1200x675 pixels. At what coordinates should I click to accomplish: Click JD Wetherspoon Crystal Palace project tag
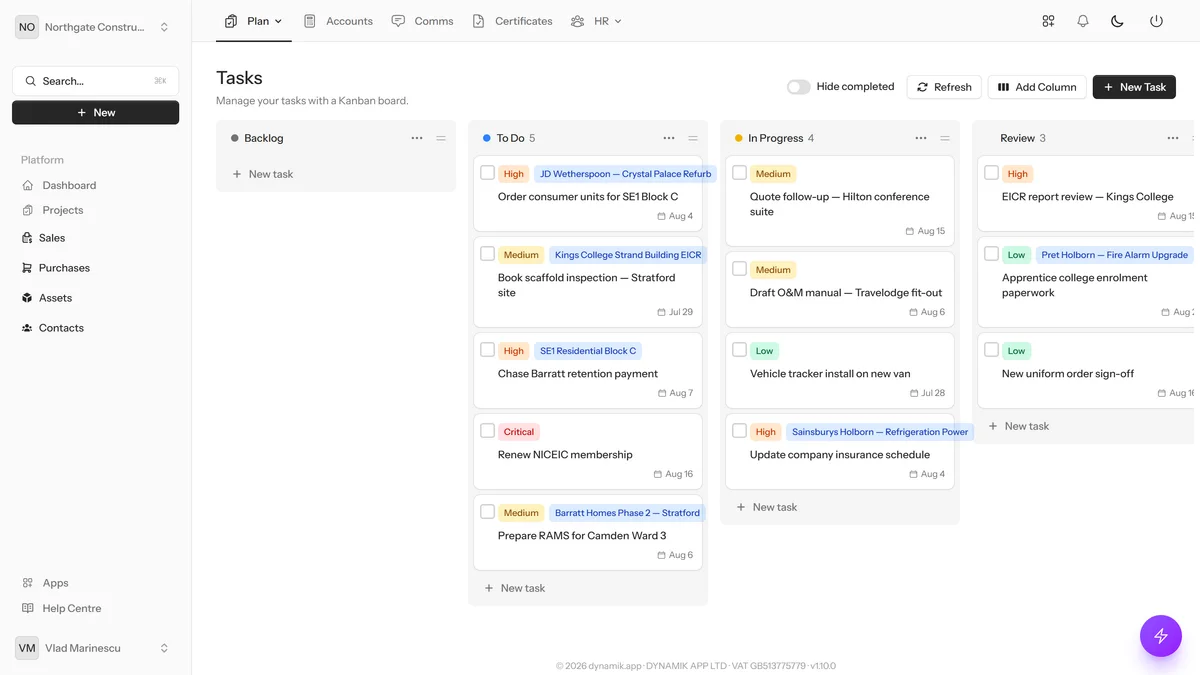point(625,174)
